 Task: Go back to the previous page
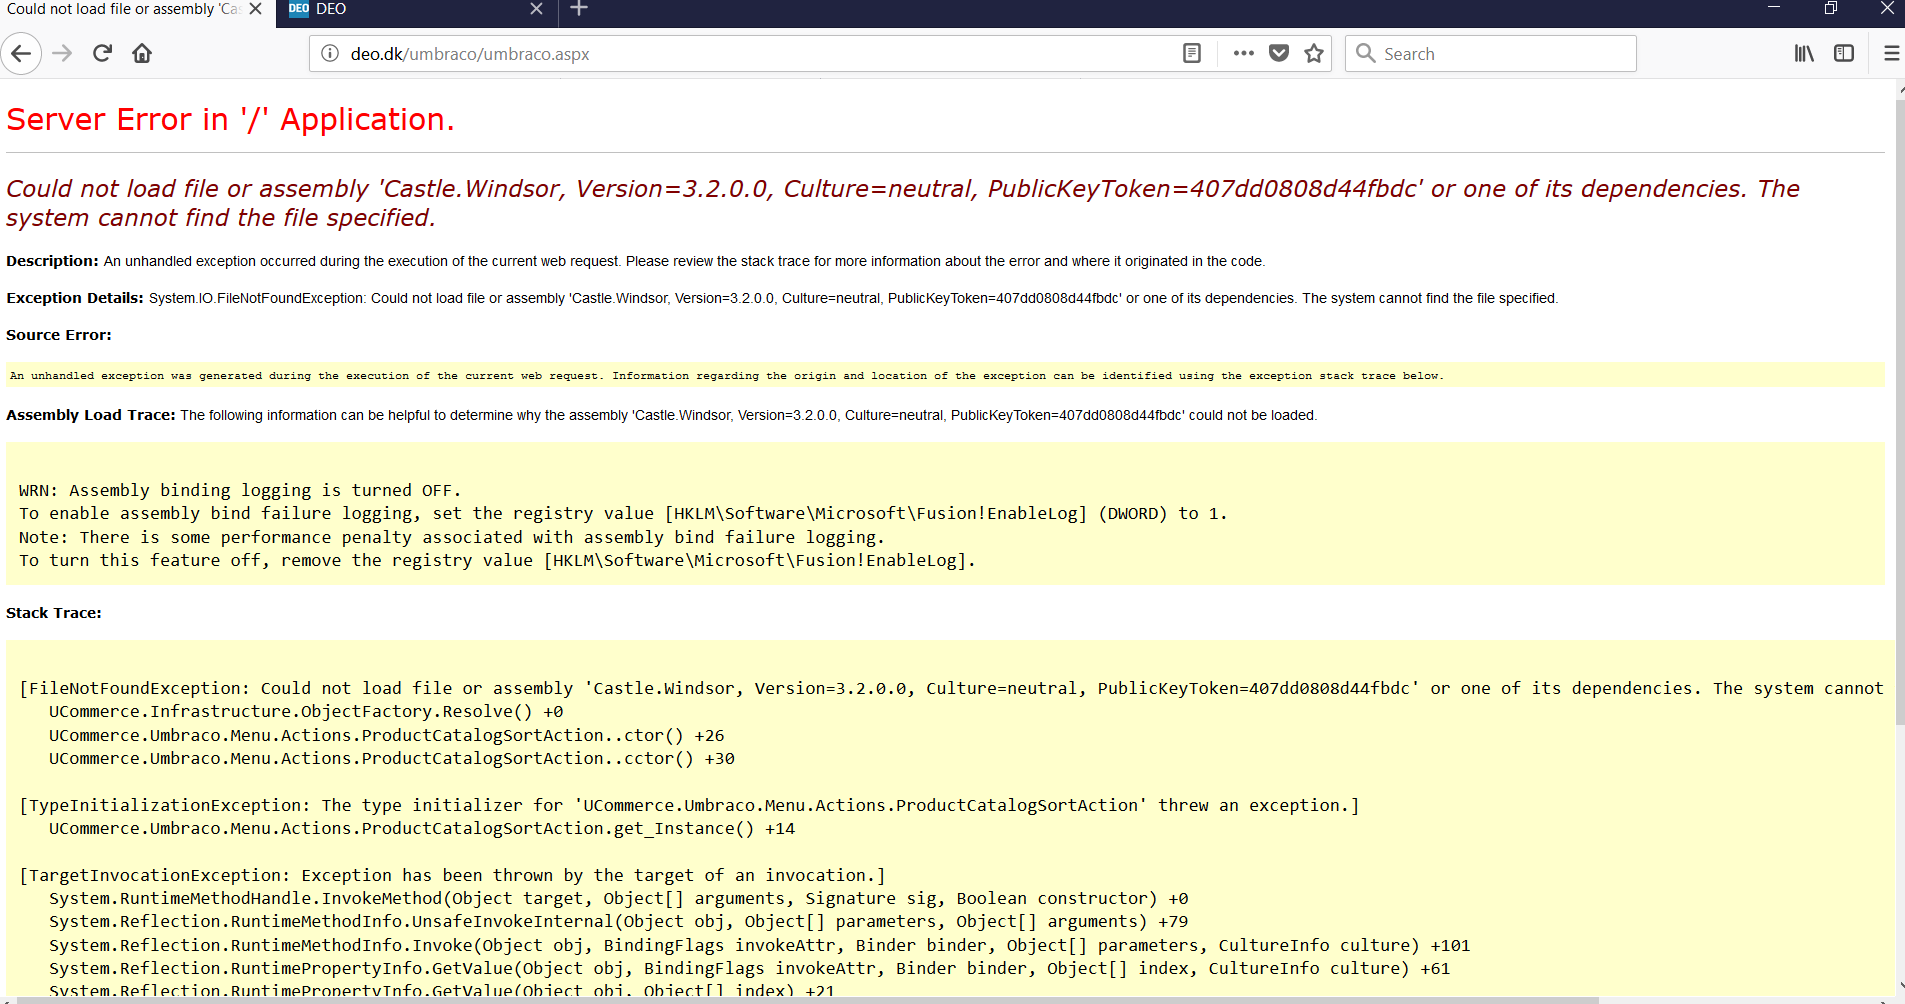click(x=21, y=54)
